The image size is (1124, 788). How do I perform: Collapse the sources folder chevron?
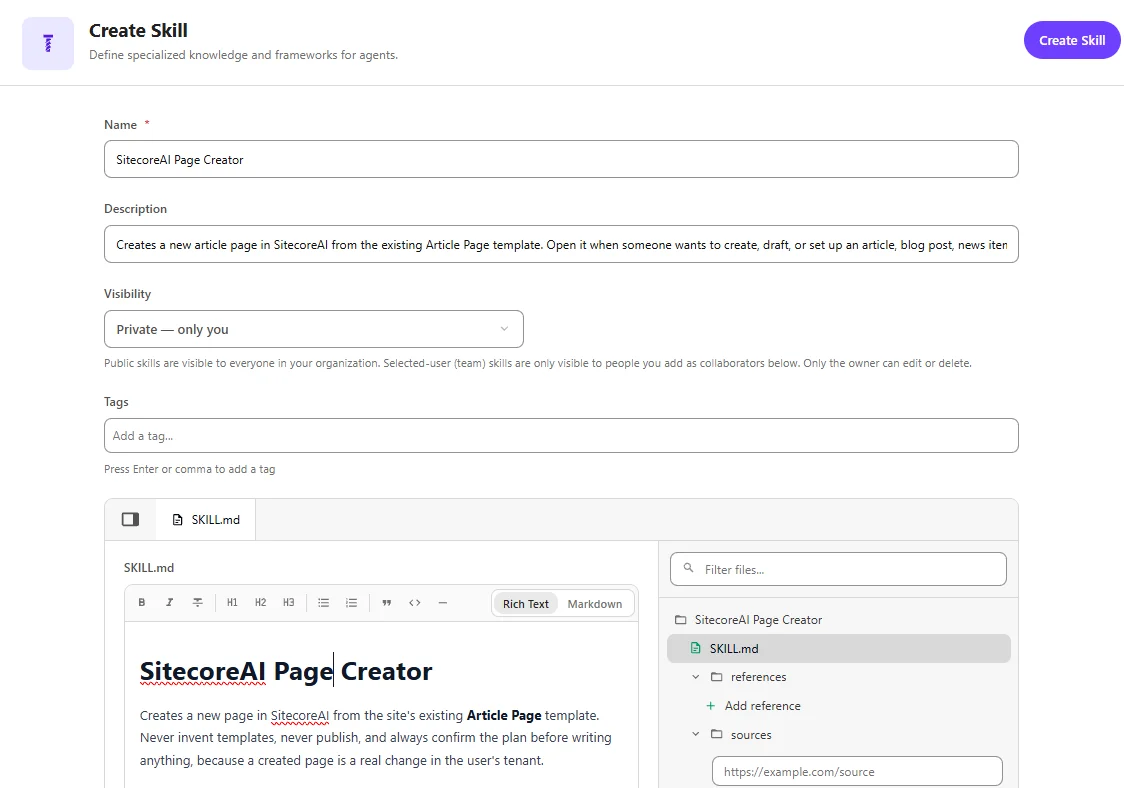click(695, 734)
